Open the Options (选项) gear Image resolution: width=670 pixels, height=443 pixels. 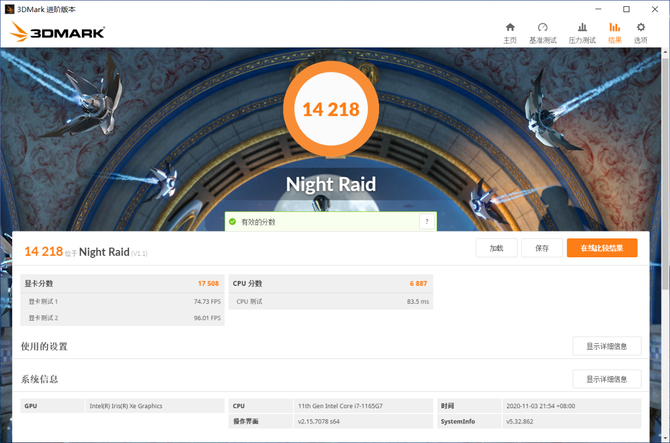(x=641, y=32)
